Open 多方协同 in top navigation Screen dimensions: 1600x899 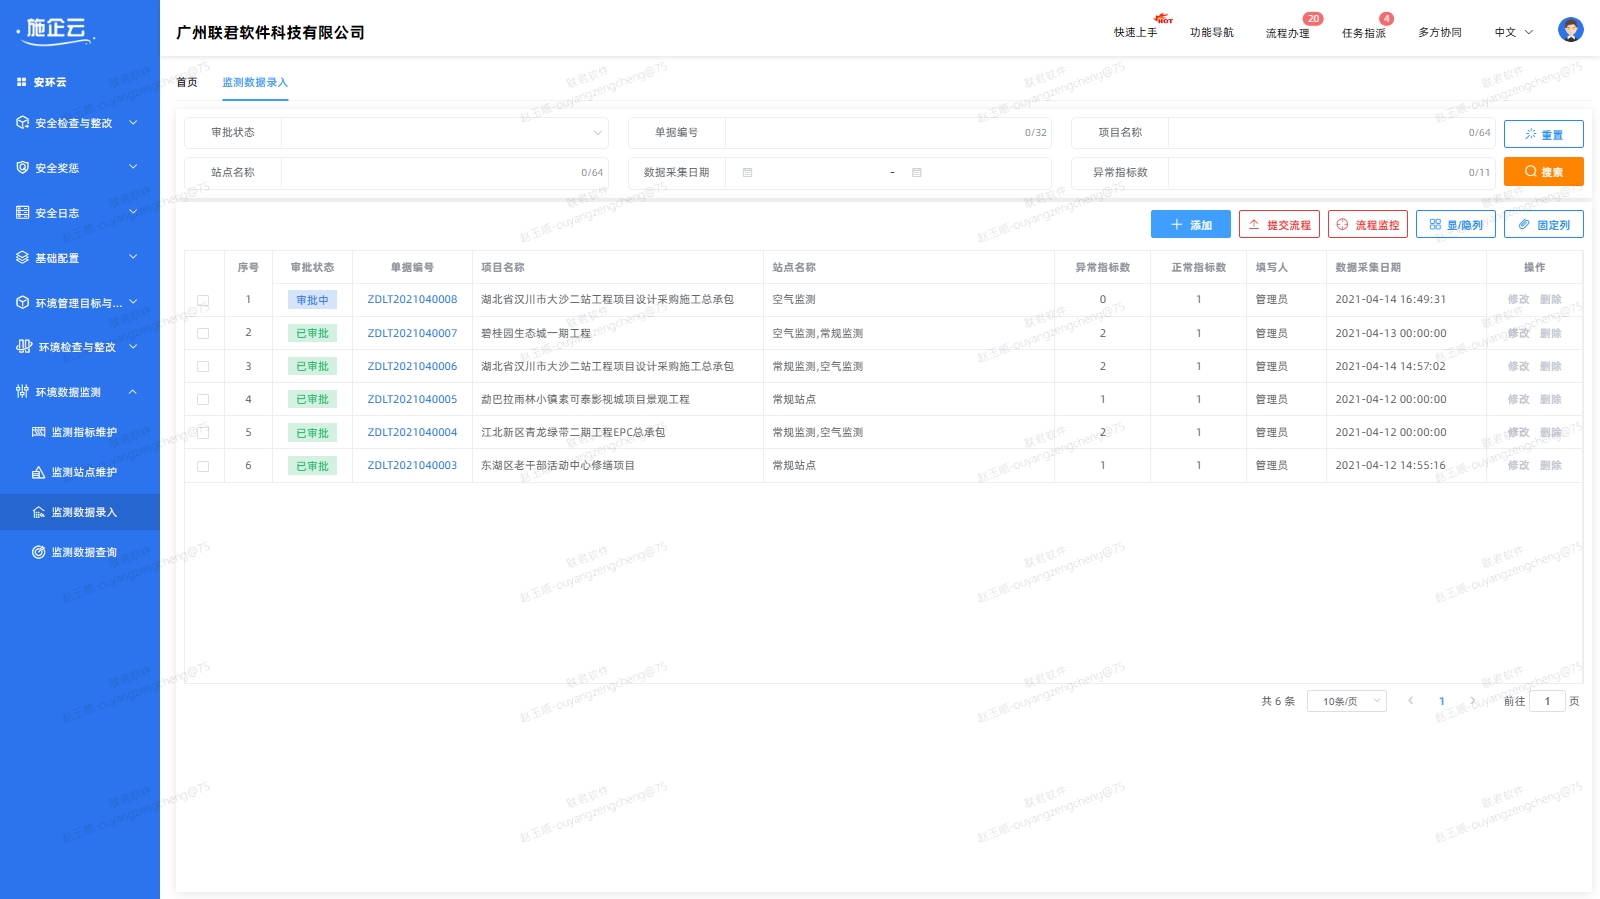tap(1440, 32)
